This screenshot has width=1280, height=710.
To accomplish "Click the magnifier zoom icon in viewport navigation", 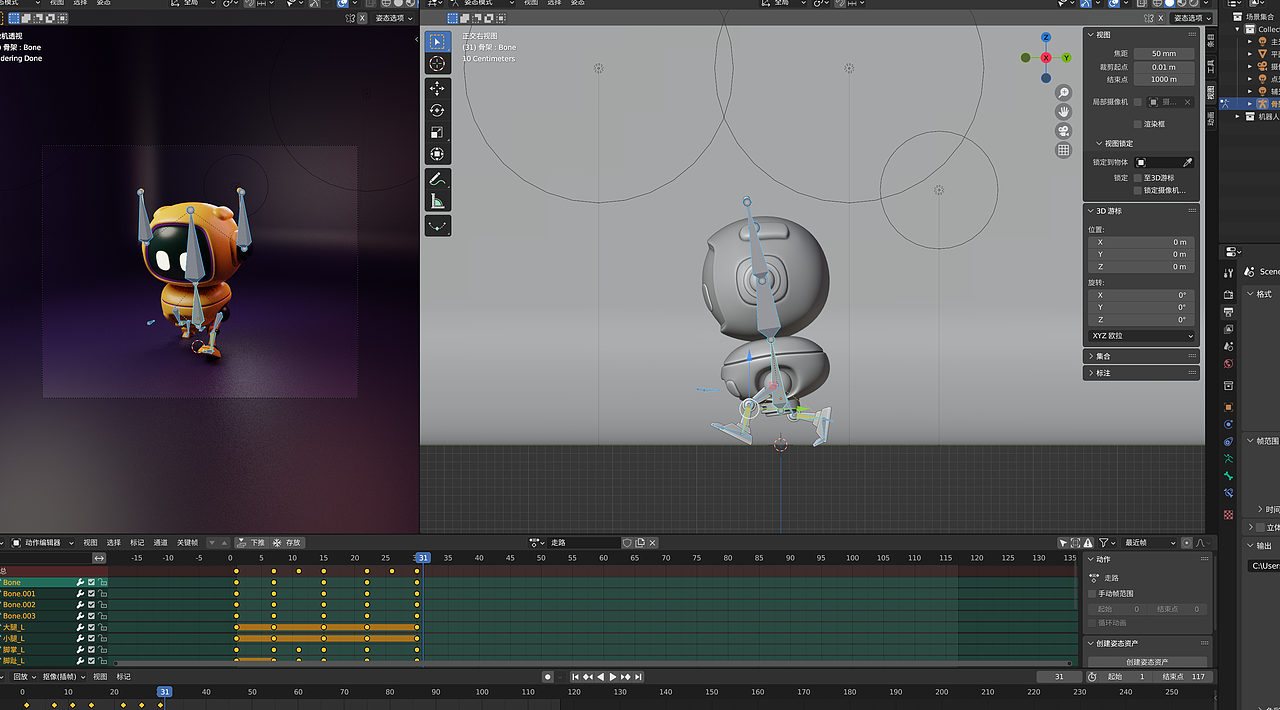I will coord(1063,92).
